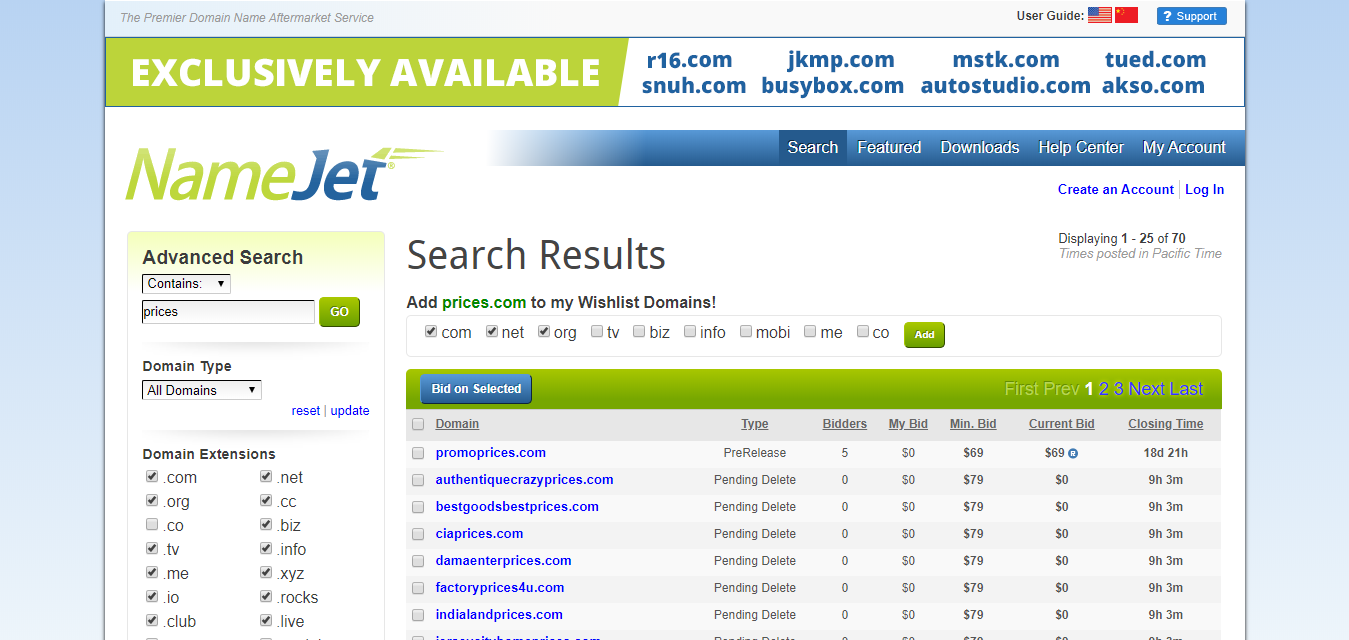Toggle the select-all checkbox in table header
This screenshot has width=1349, height=640.
tap(418, 425)
